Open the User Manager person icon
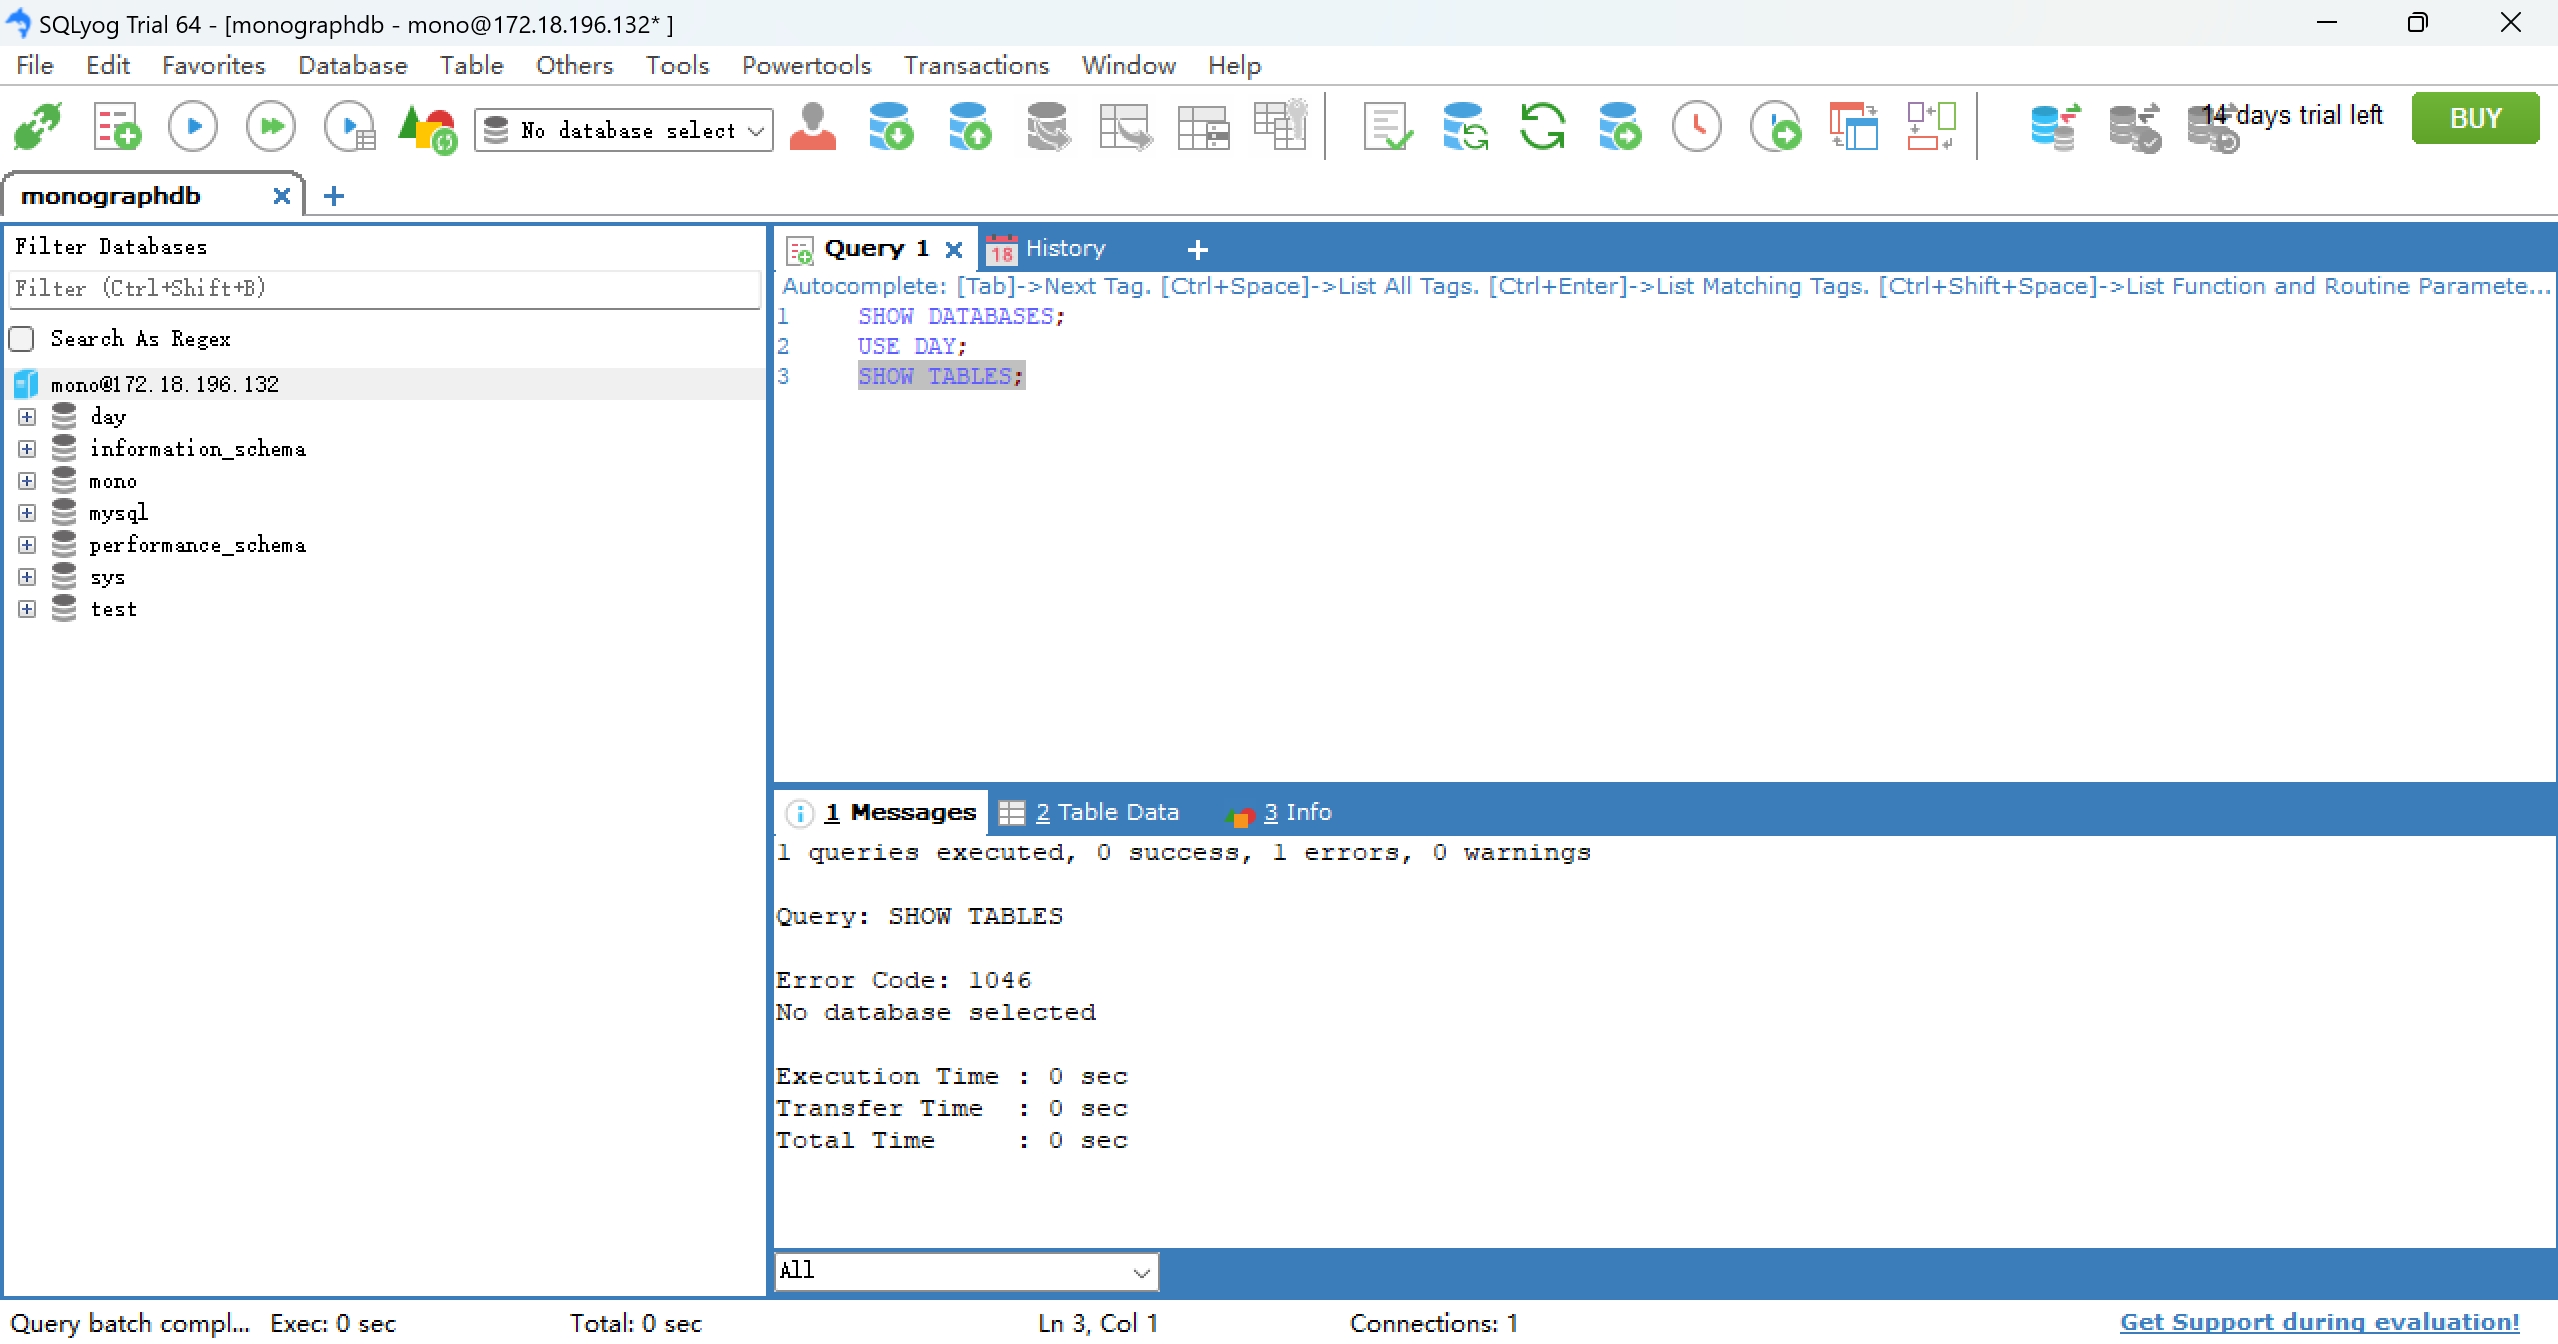 [x=812, y=127]
